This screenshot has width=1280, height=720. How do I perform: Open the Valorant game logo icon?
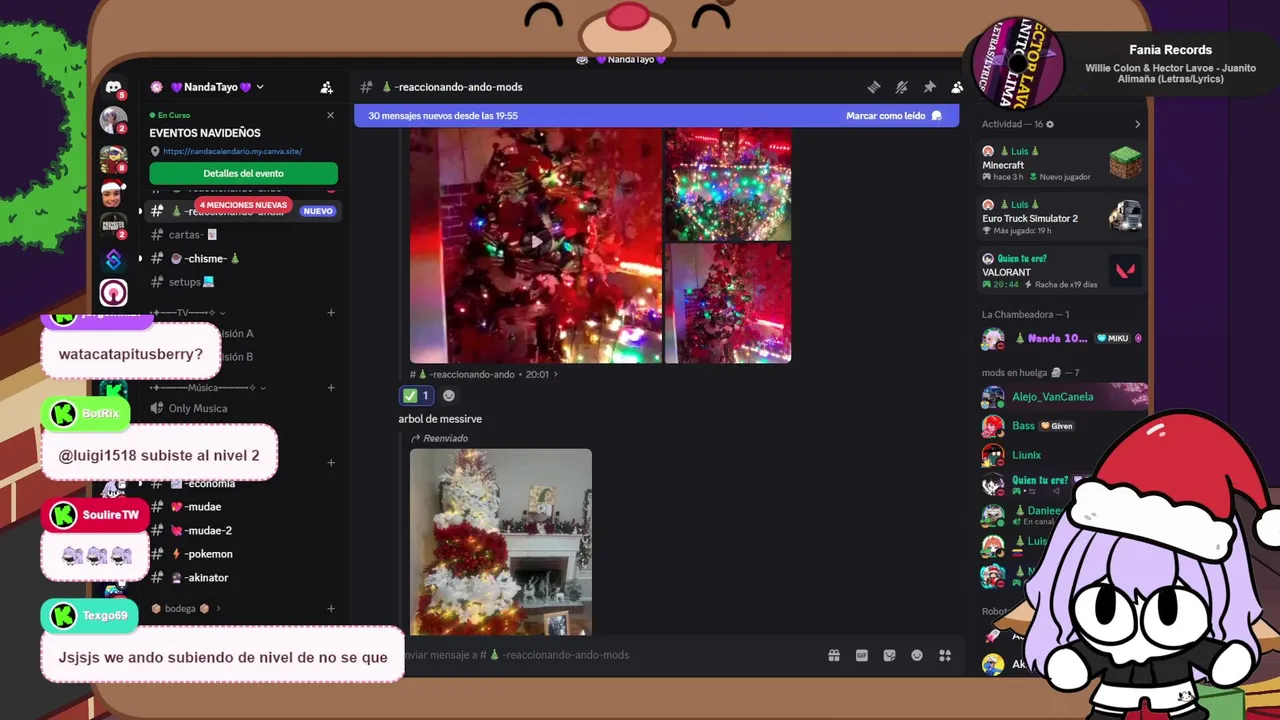coord(1125,270)
